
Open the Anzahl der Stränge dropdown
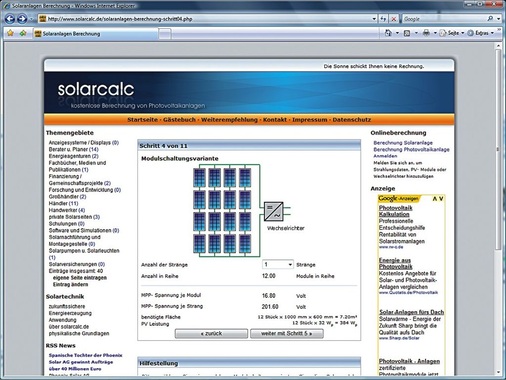click(277, 264)
